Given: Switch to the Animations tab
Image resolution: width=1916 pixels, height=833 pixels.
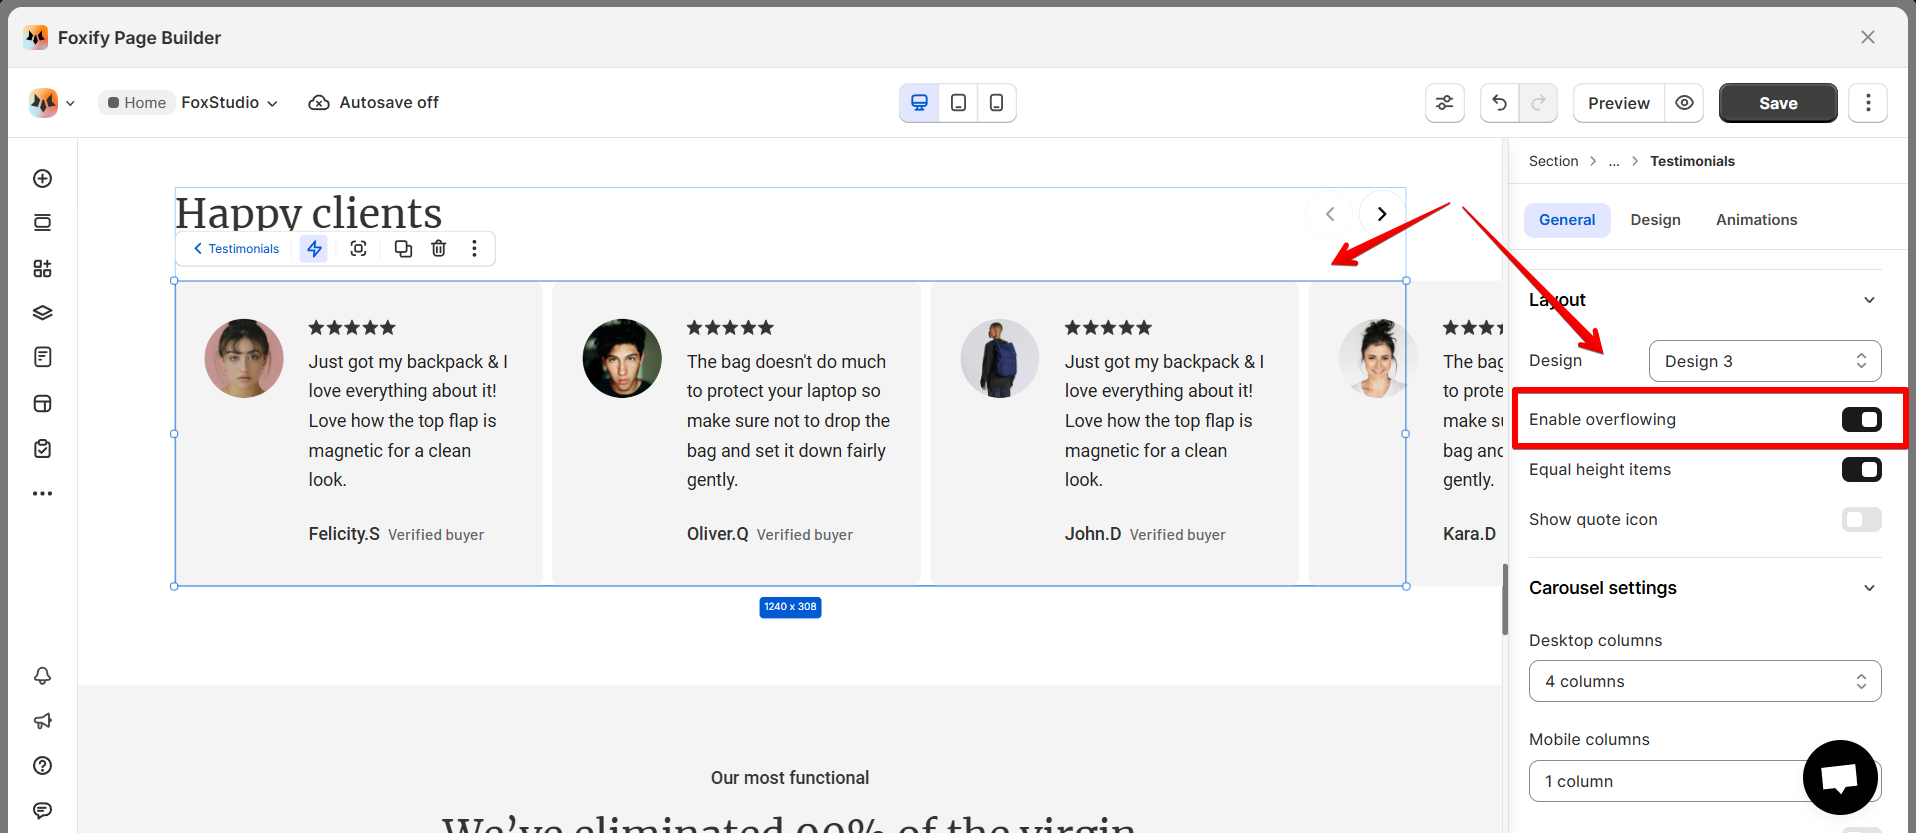Looking at the screenshot, I should (x=1756, y=220).
